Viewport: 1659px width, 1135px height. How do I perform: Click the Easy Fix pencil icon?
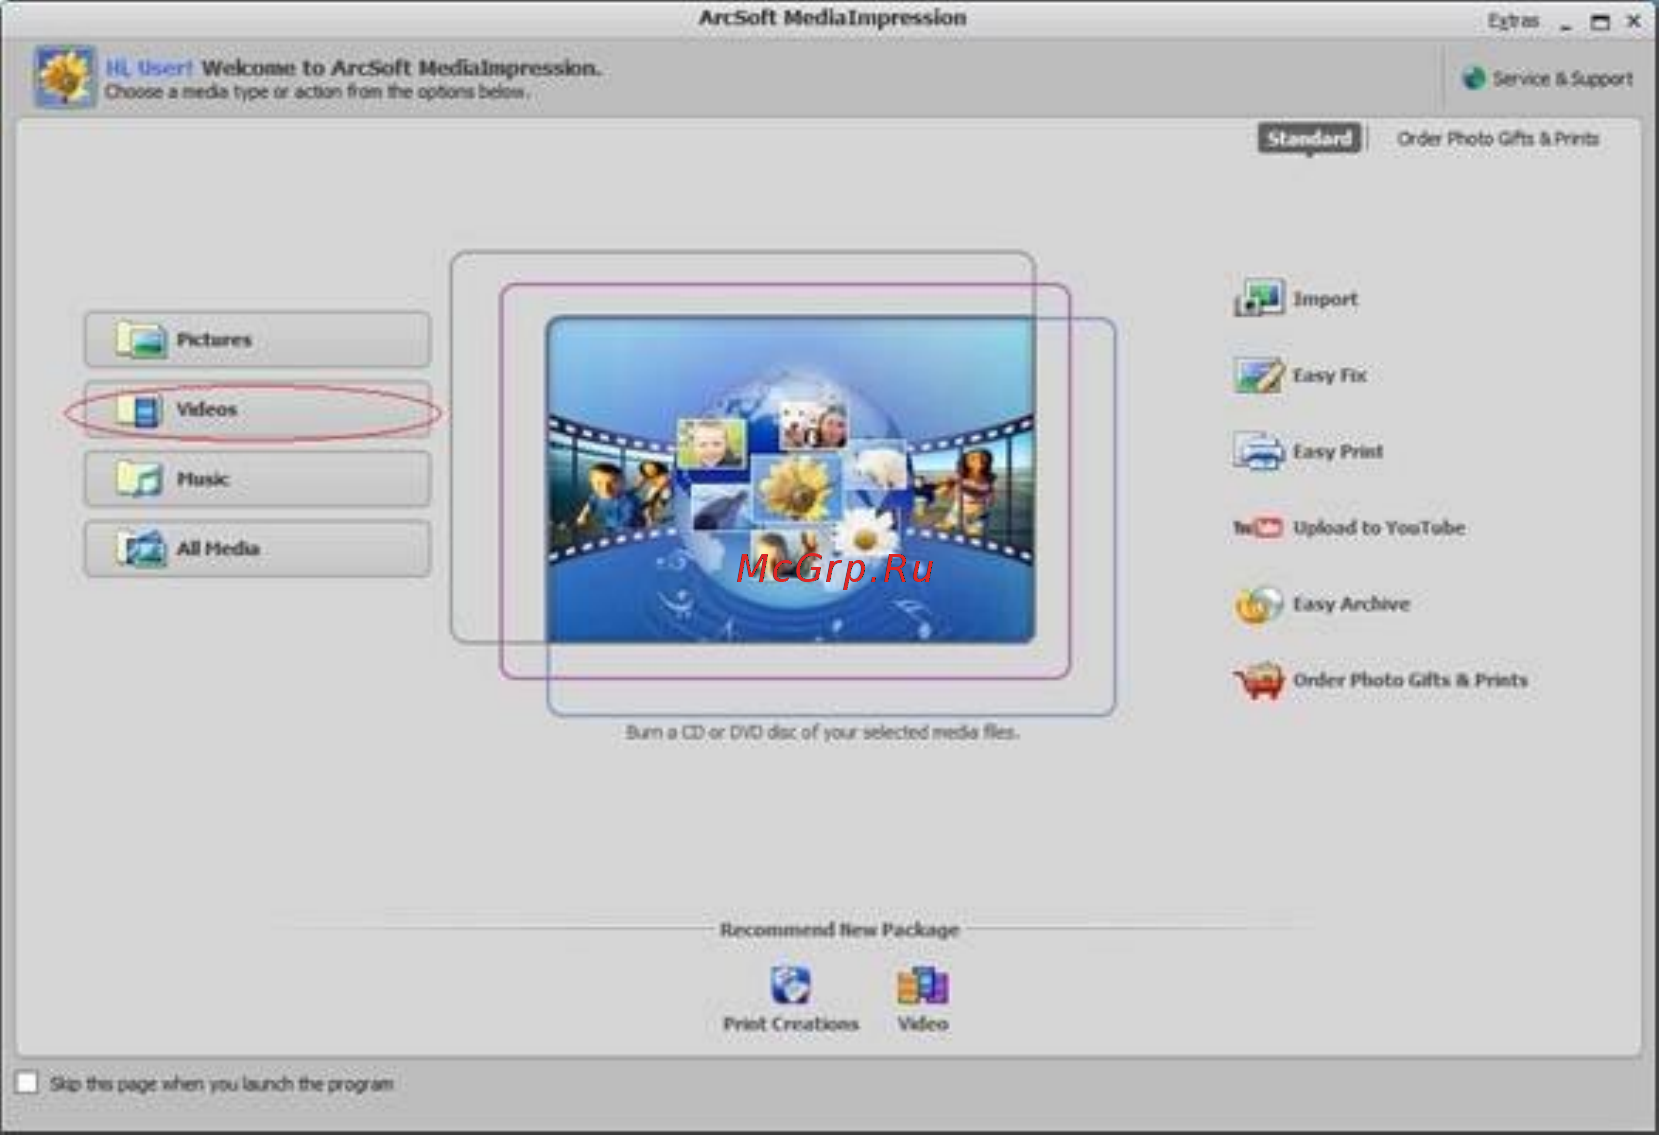1259,375
